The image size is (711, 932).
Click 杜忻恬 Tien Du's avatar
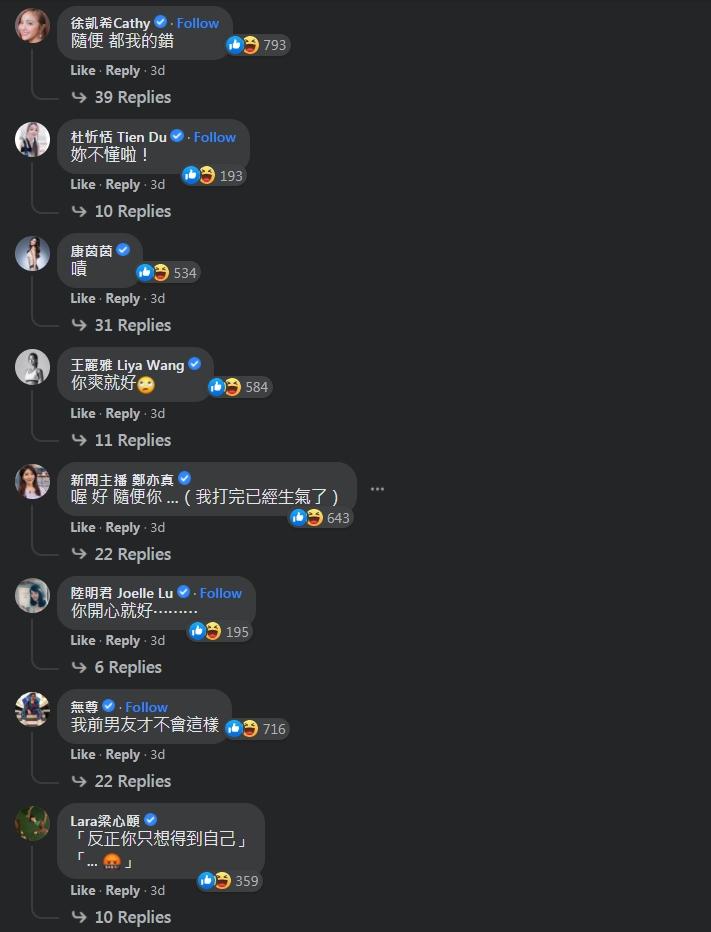pos(32,140)
